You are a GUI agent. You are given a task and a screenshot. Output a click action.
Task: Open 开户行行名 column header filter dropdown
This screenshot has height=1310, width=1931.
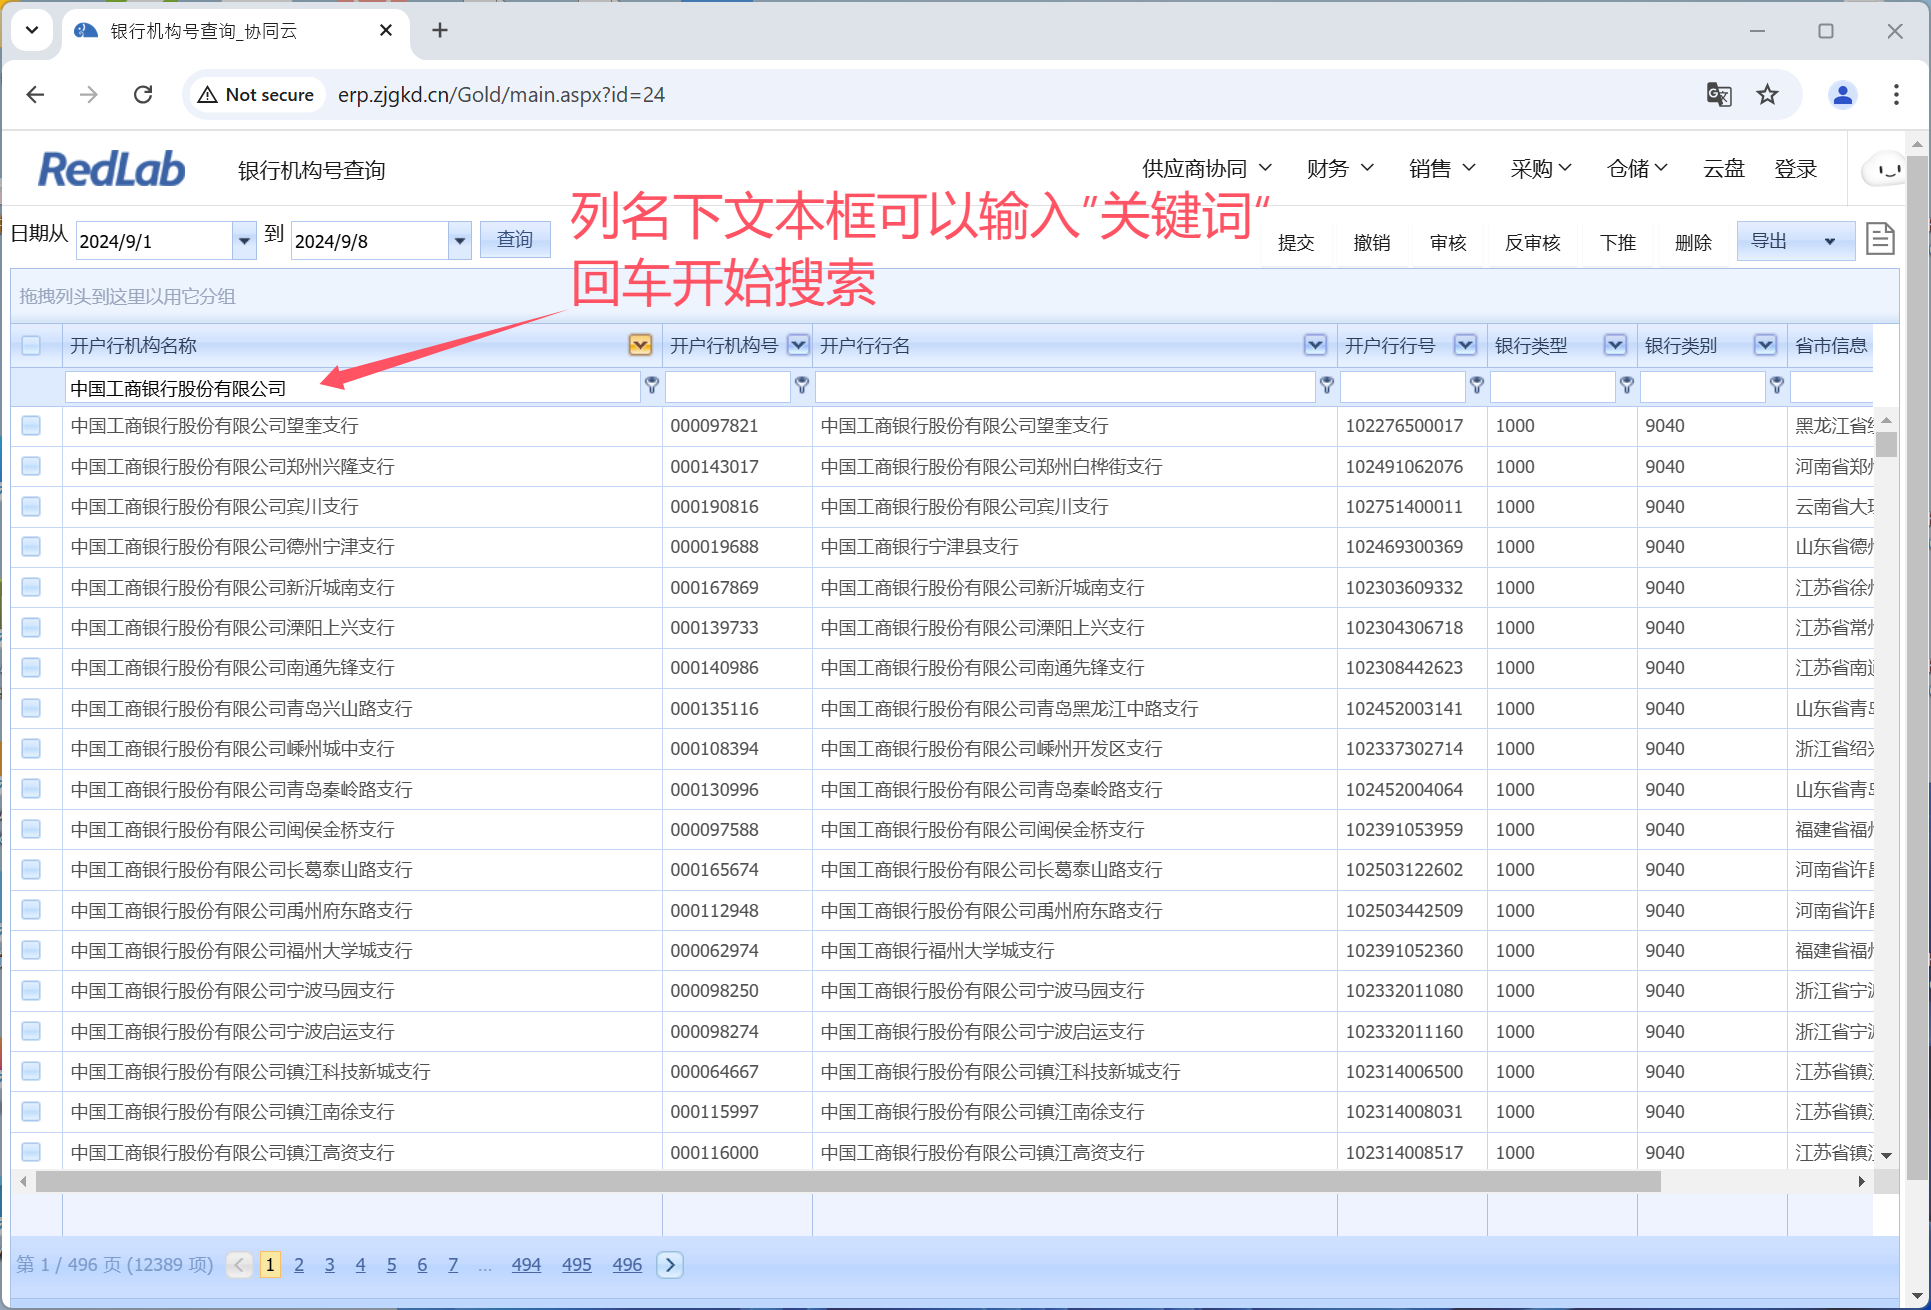click(x=1315, y=345)
